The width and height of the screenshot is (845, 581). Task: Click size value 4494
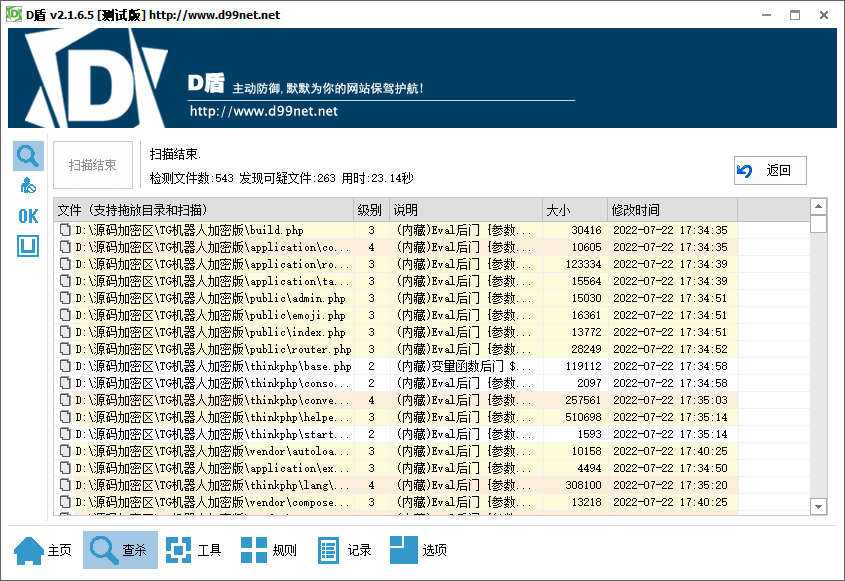589,468
